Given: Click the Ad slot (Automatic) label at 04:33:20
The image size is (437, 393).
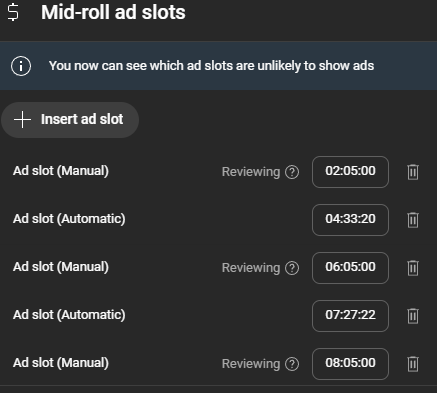Looking at the screenshot, I should [69, 219].
